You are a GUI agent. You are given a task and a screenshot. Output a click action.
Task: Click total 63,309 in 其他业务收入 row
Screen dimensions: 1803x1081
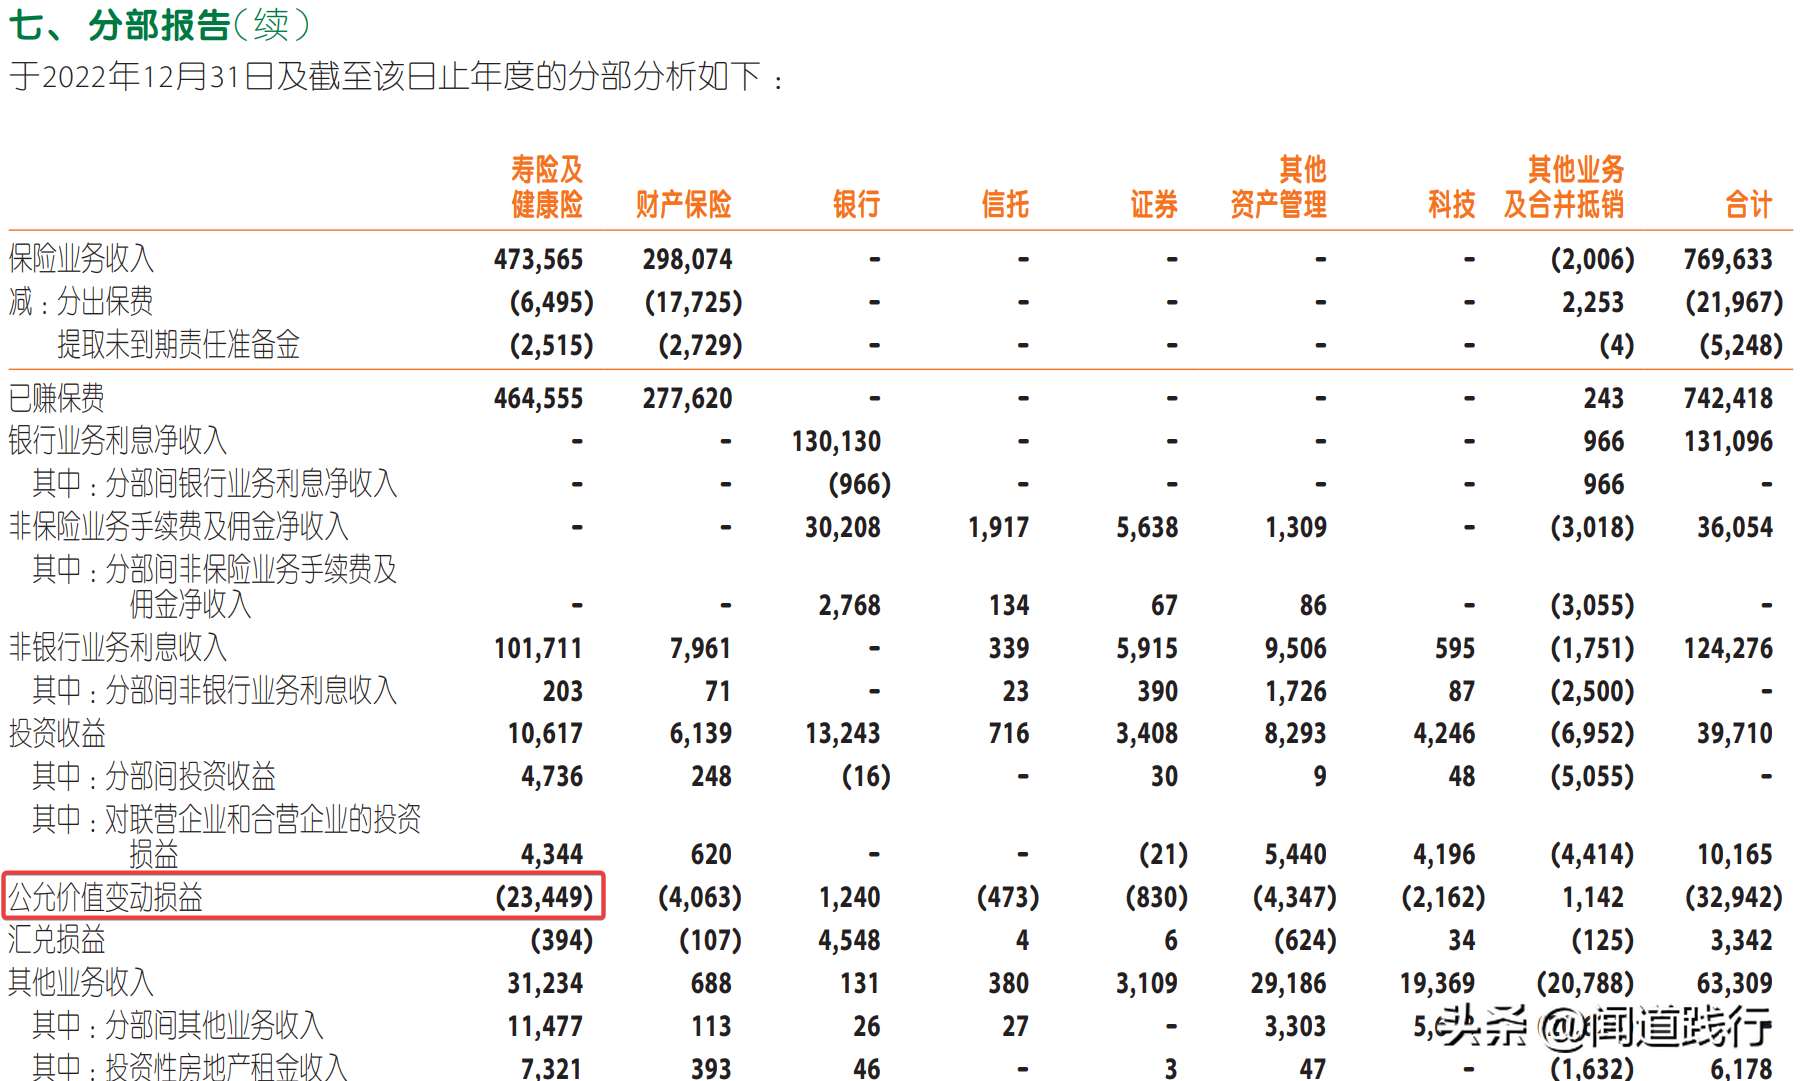(1735, 983)
